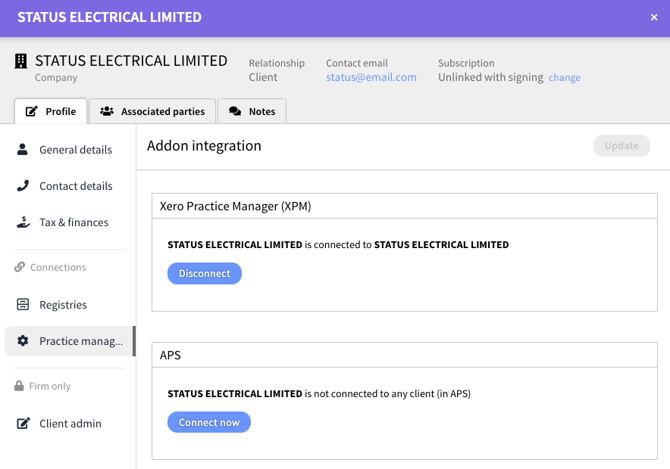Click the link icon beside Connections
Screen dimensions: 670x469
20,267
